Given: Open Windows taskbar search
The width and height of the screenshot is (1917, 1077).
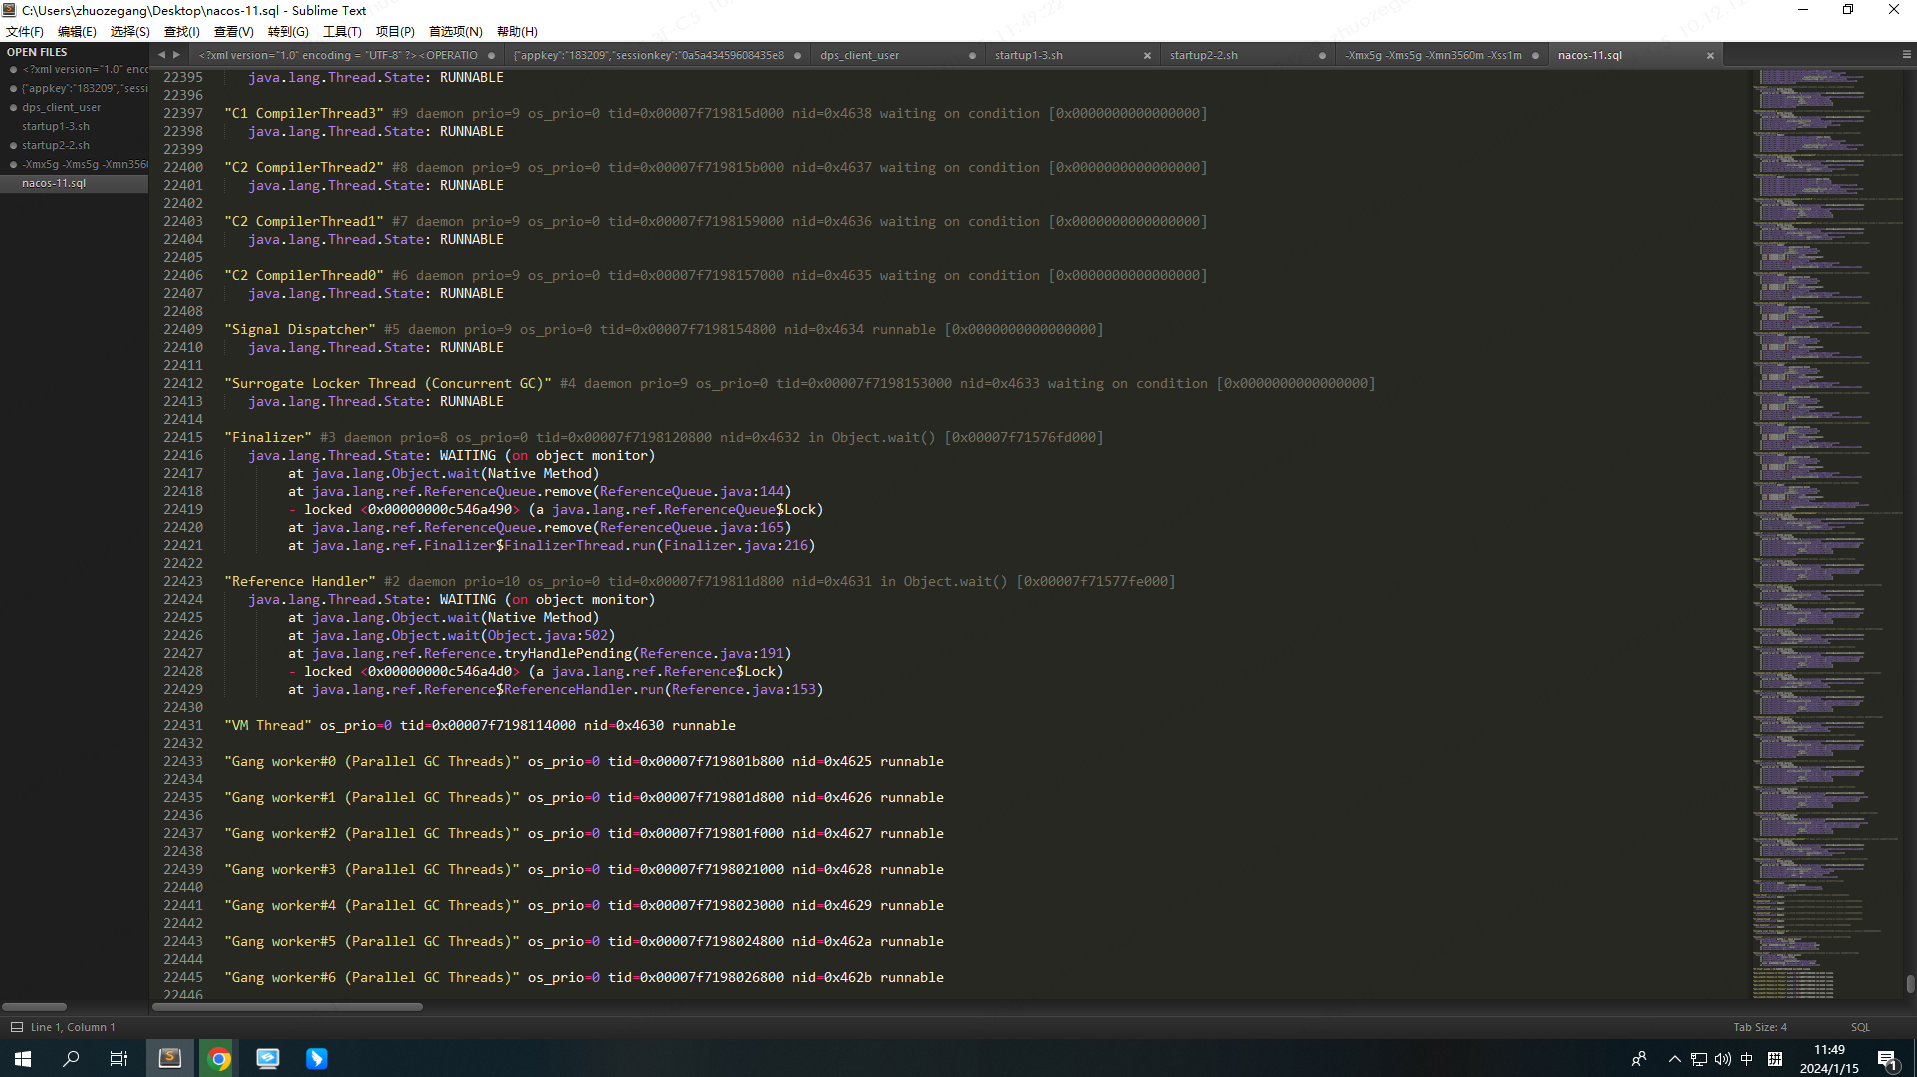Looking at the screenshot, I should [71, 1058].
